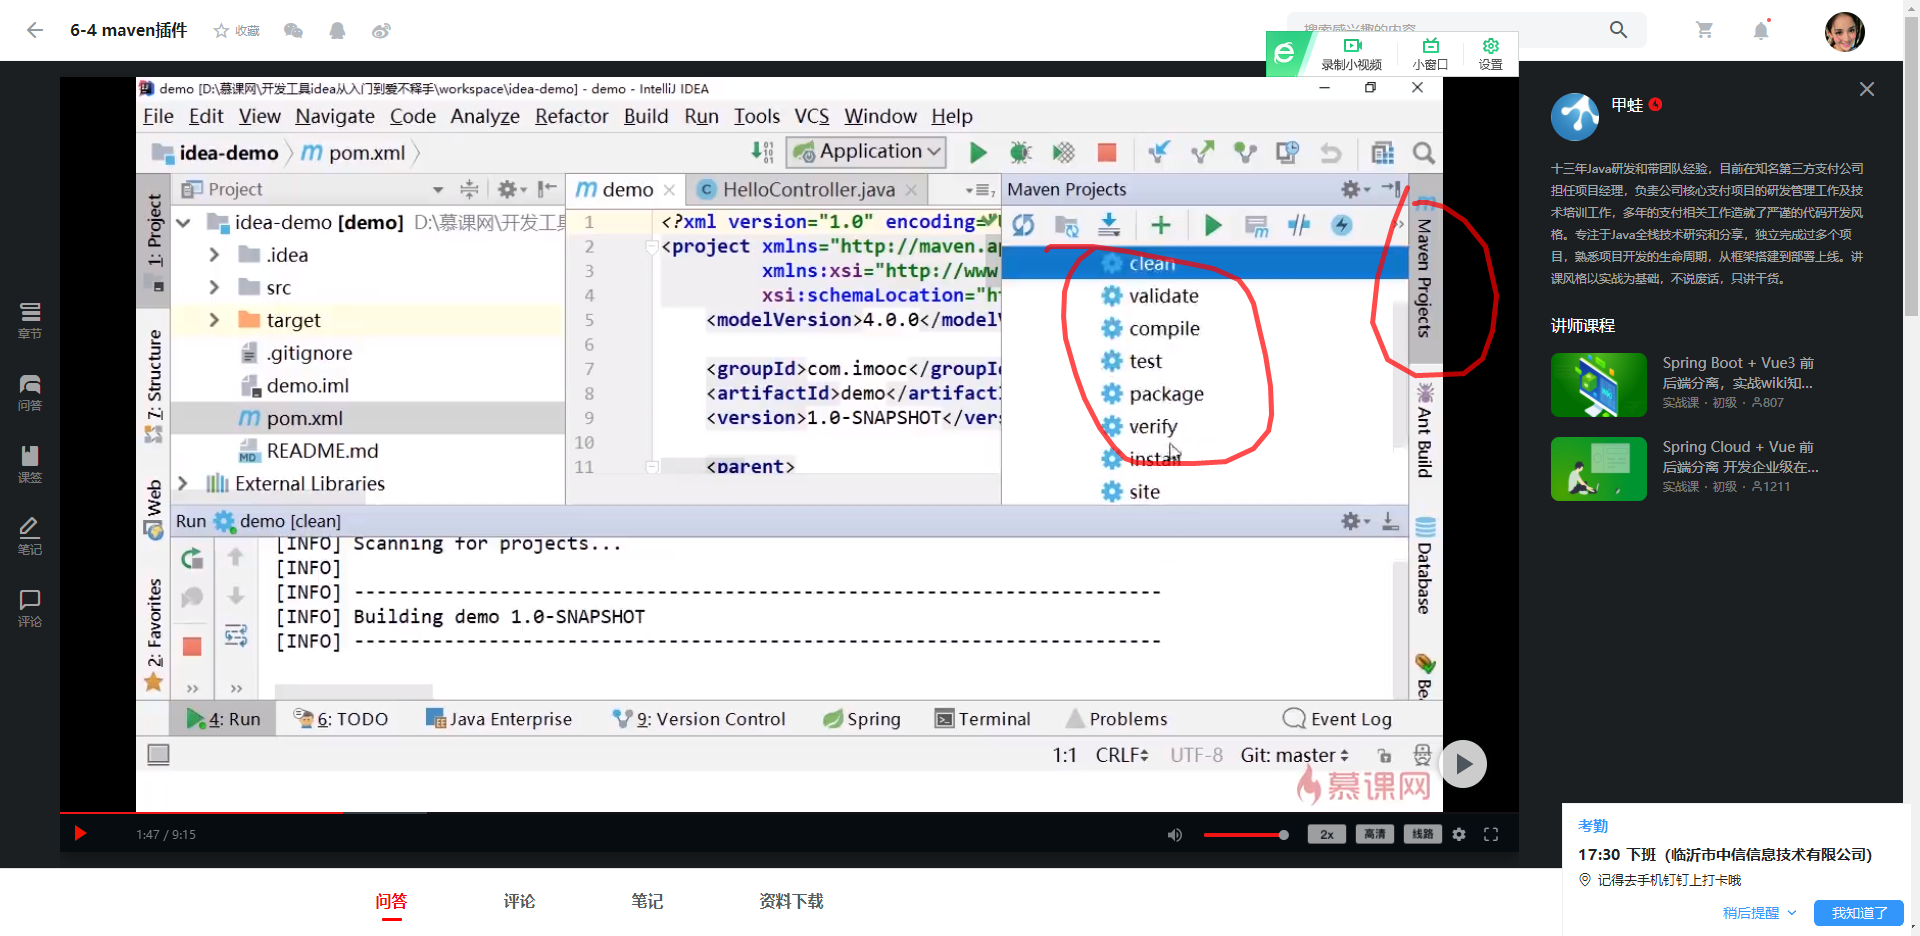Collapse all in the Project panel
Screen dimensions: 1920x936
468,189
